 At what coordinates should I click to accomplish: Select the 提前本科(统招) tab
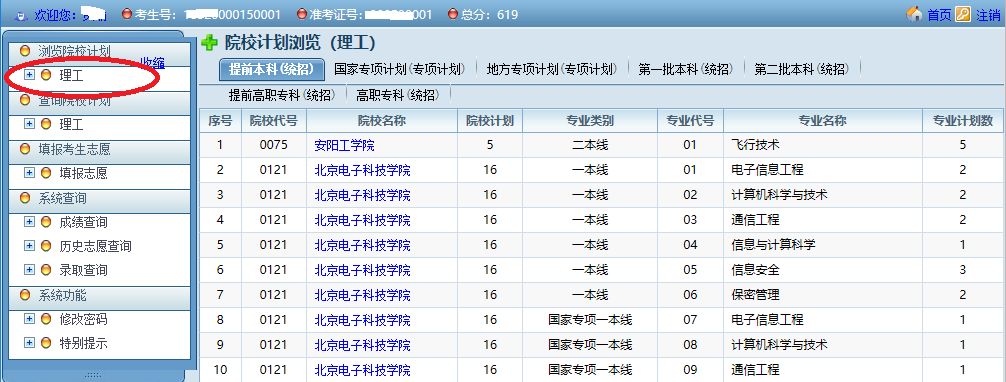pyautogui.click(x=271, y=69)
